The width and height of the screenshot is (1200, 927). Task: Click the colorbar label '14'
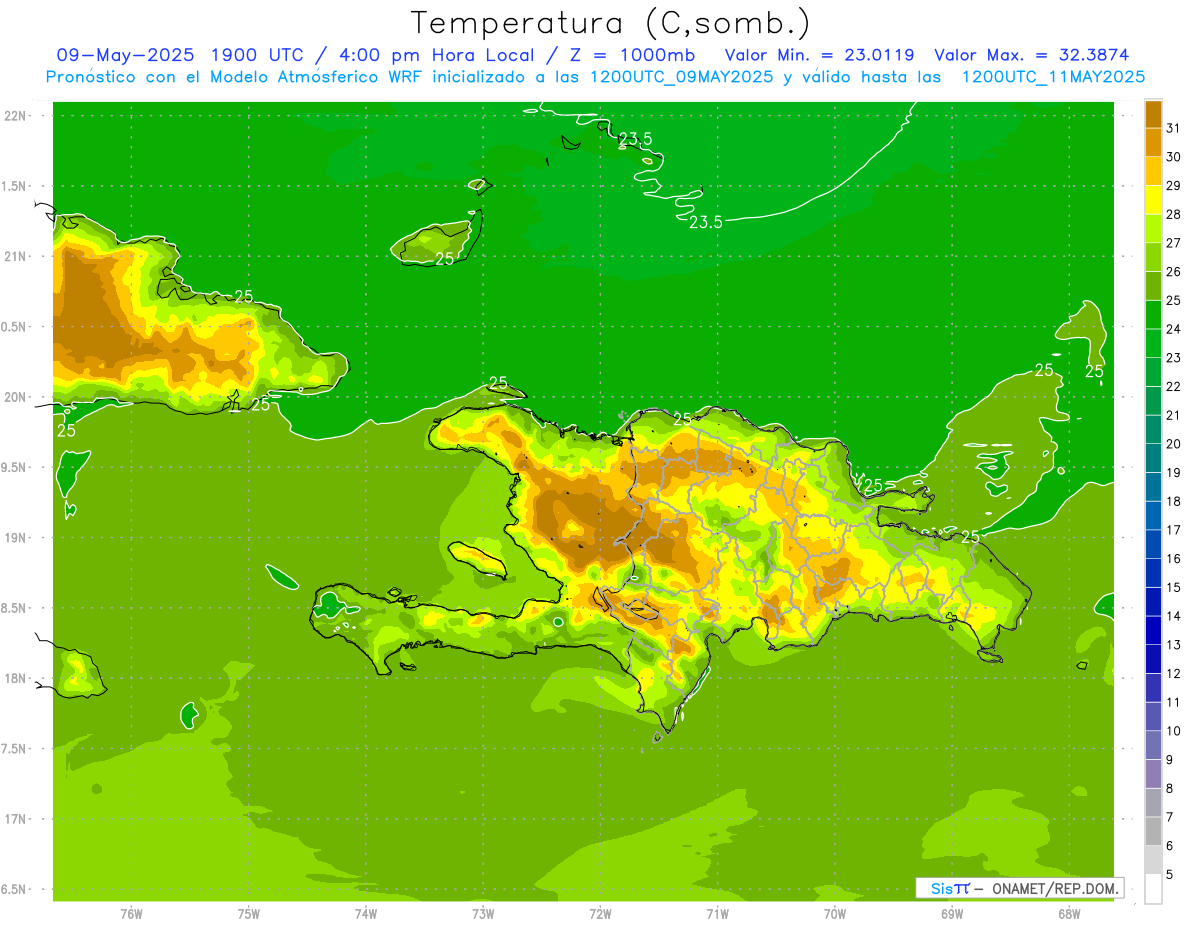[1174, 616]
